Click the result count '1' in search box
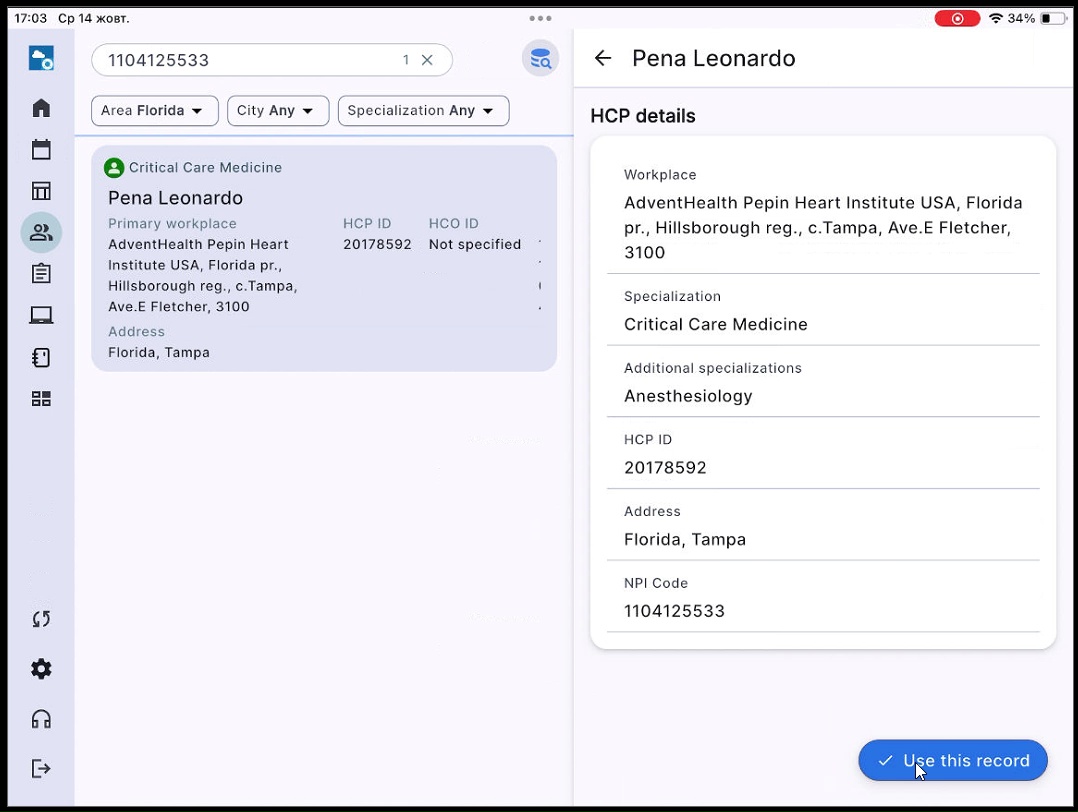1078x812 pixels. pos(406,60)
